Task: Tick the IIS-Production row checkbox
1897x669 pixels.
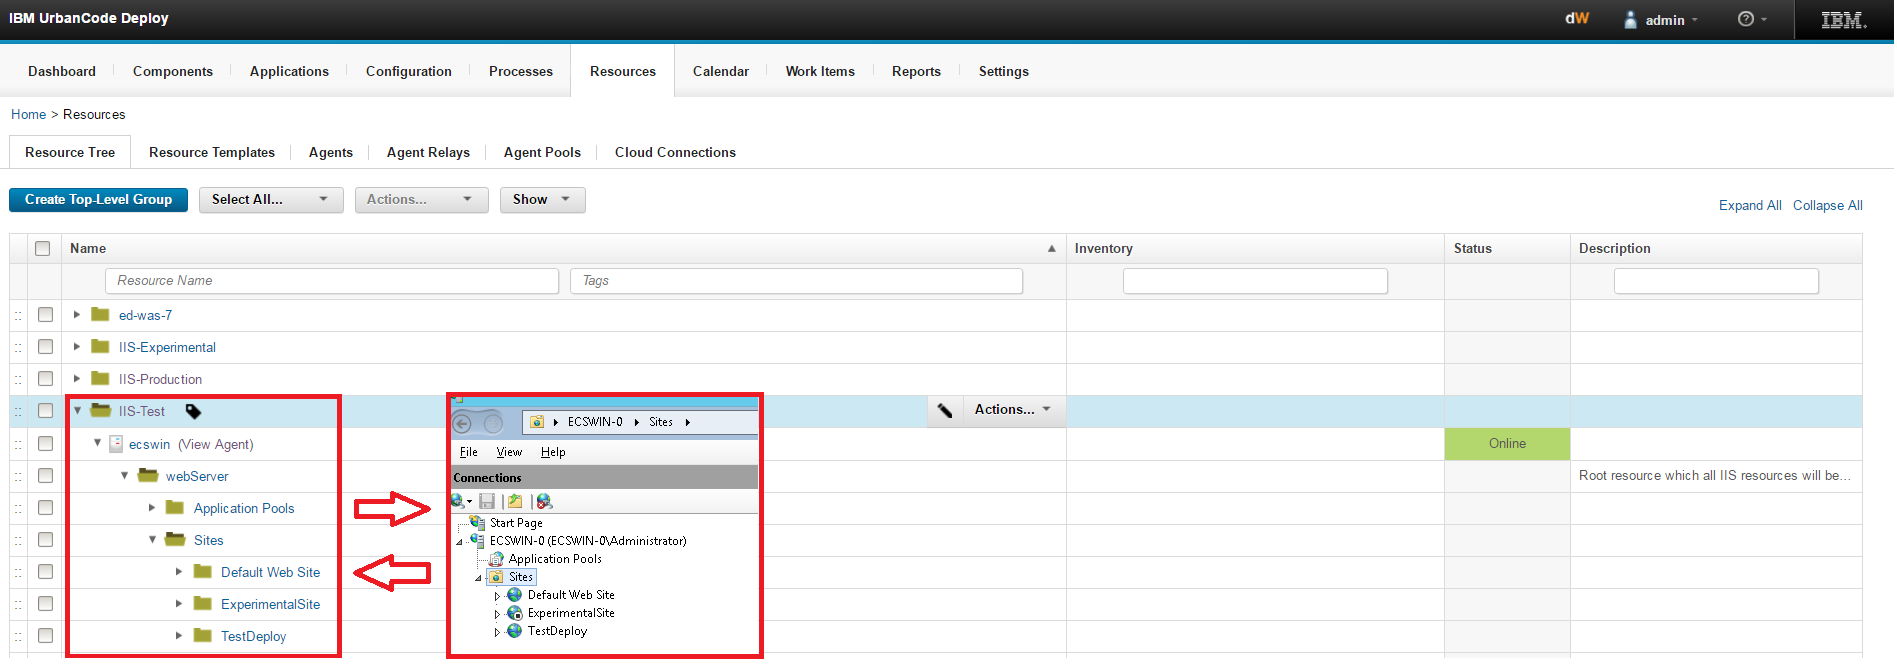Action: coord(45,379)
